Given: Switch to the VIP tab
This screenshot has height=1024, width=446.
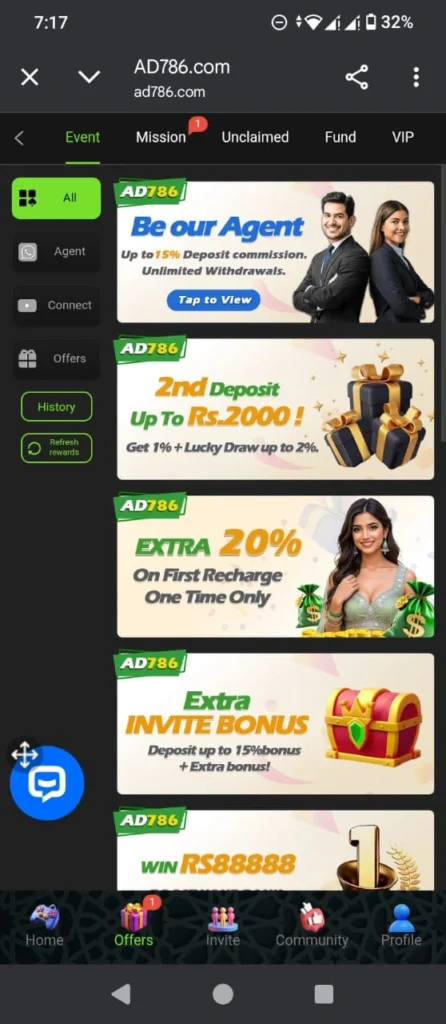Looking at the screenshot, I should 402,137.
